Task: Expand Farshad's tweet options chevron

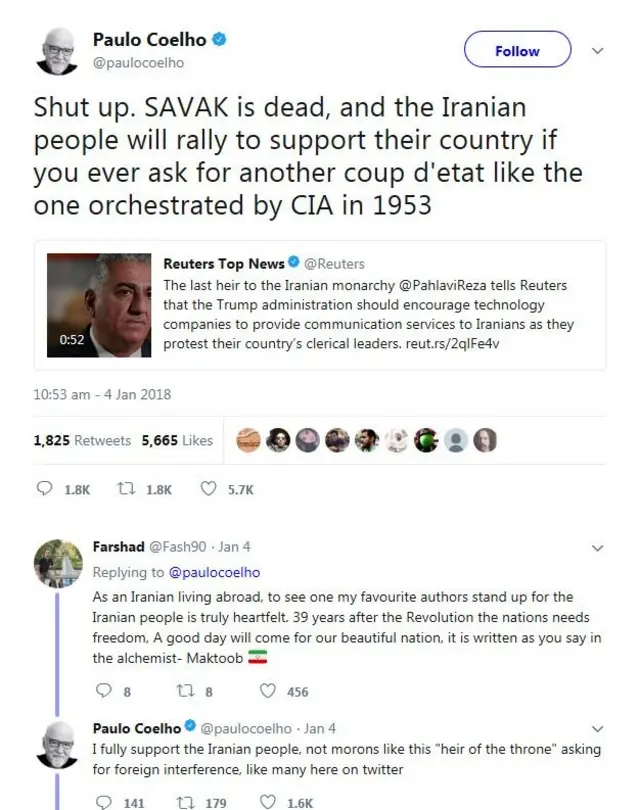Action: 598,548
